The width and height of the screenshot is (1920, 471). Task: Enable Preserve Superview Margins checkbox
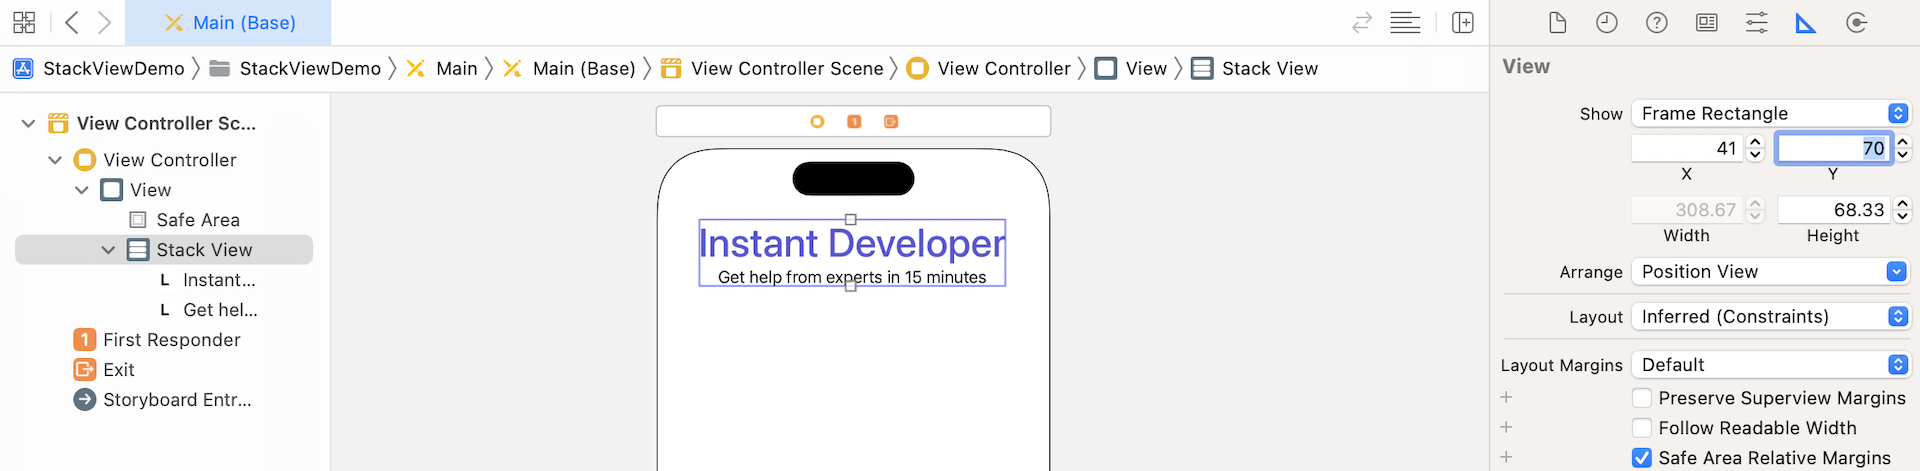pyautogui.click(x=1642, y=398)
